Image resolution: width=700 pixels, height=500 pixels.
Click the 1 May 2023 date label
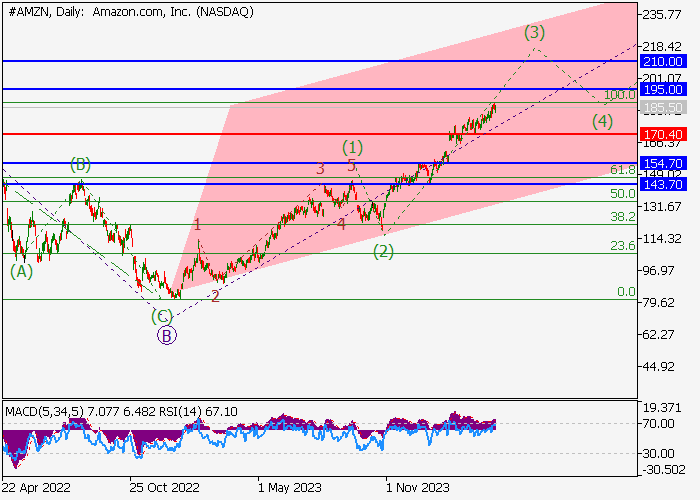point(289,488)
